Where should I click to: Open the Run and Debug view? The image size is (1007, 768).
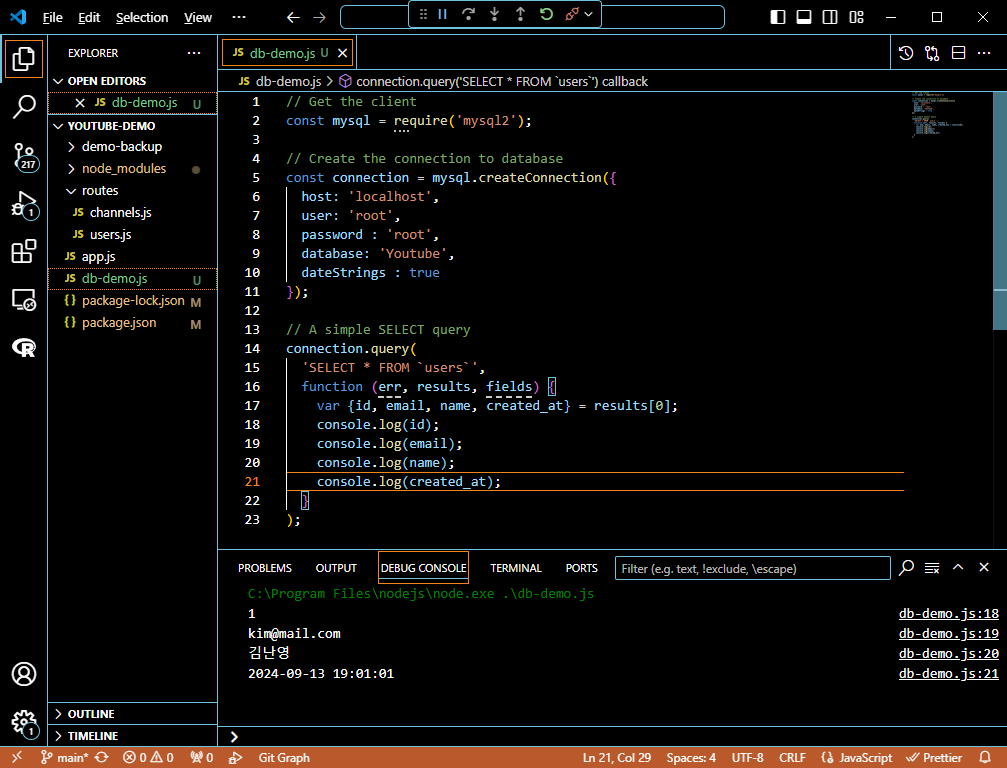tap(24, 204)
